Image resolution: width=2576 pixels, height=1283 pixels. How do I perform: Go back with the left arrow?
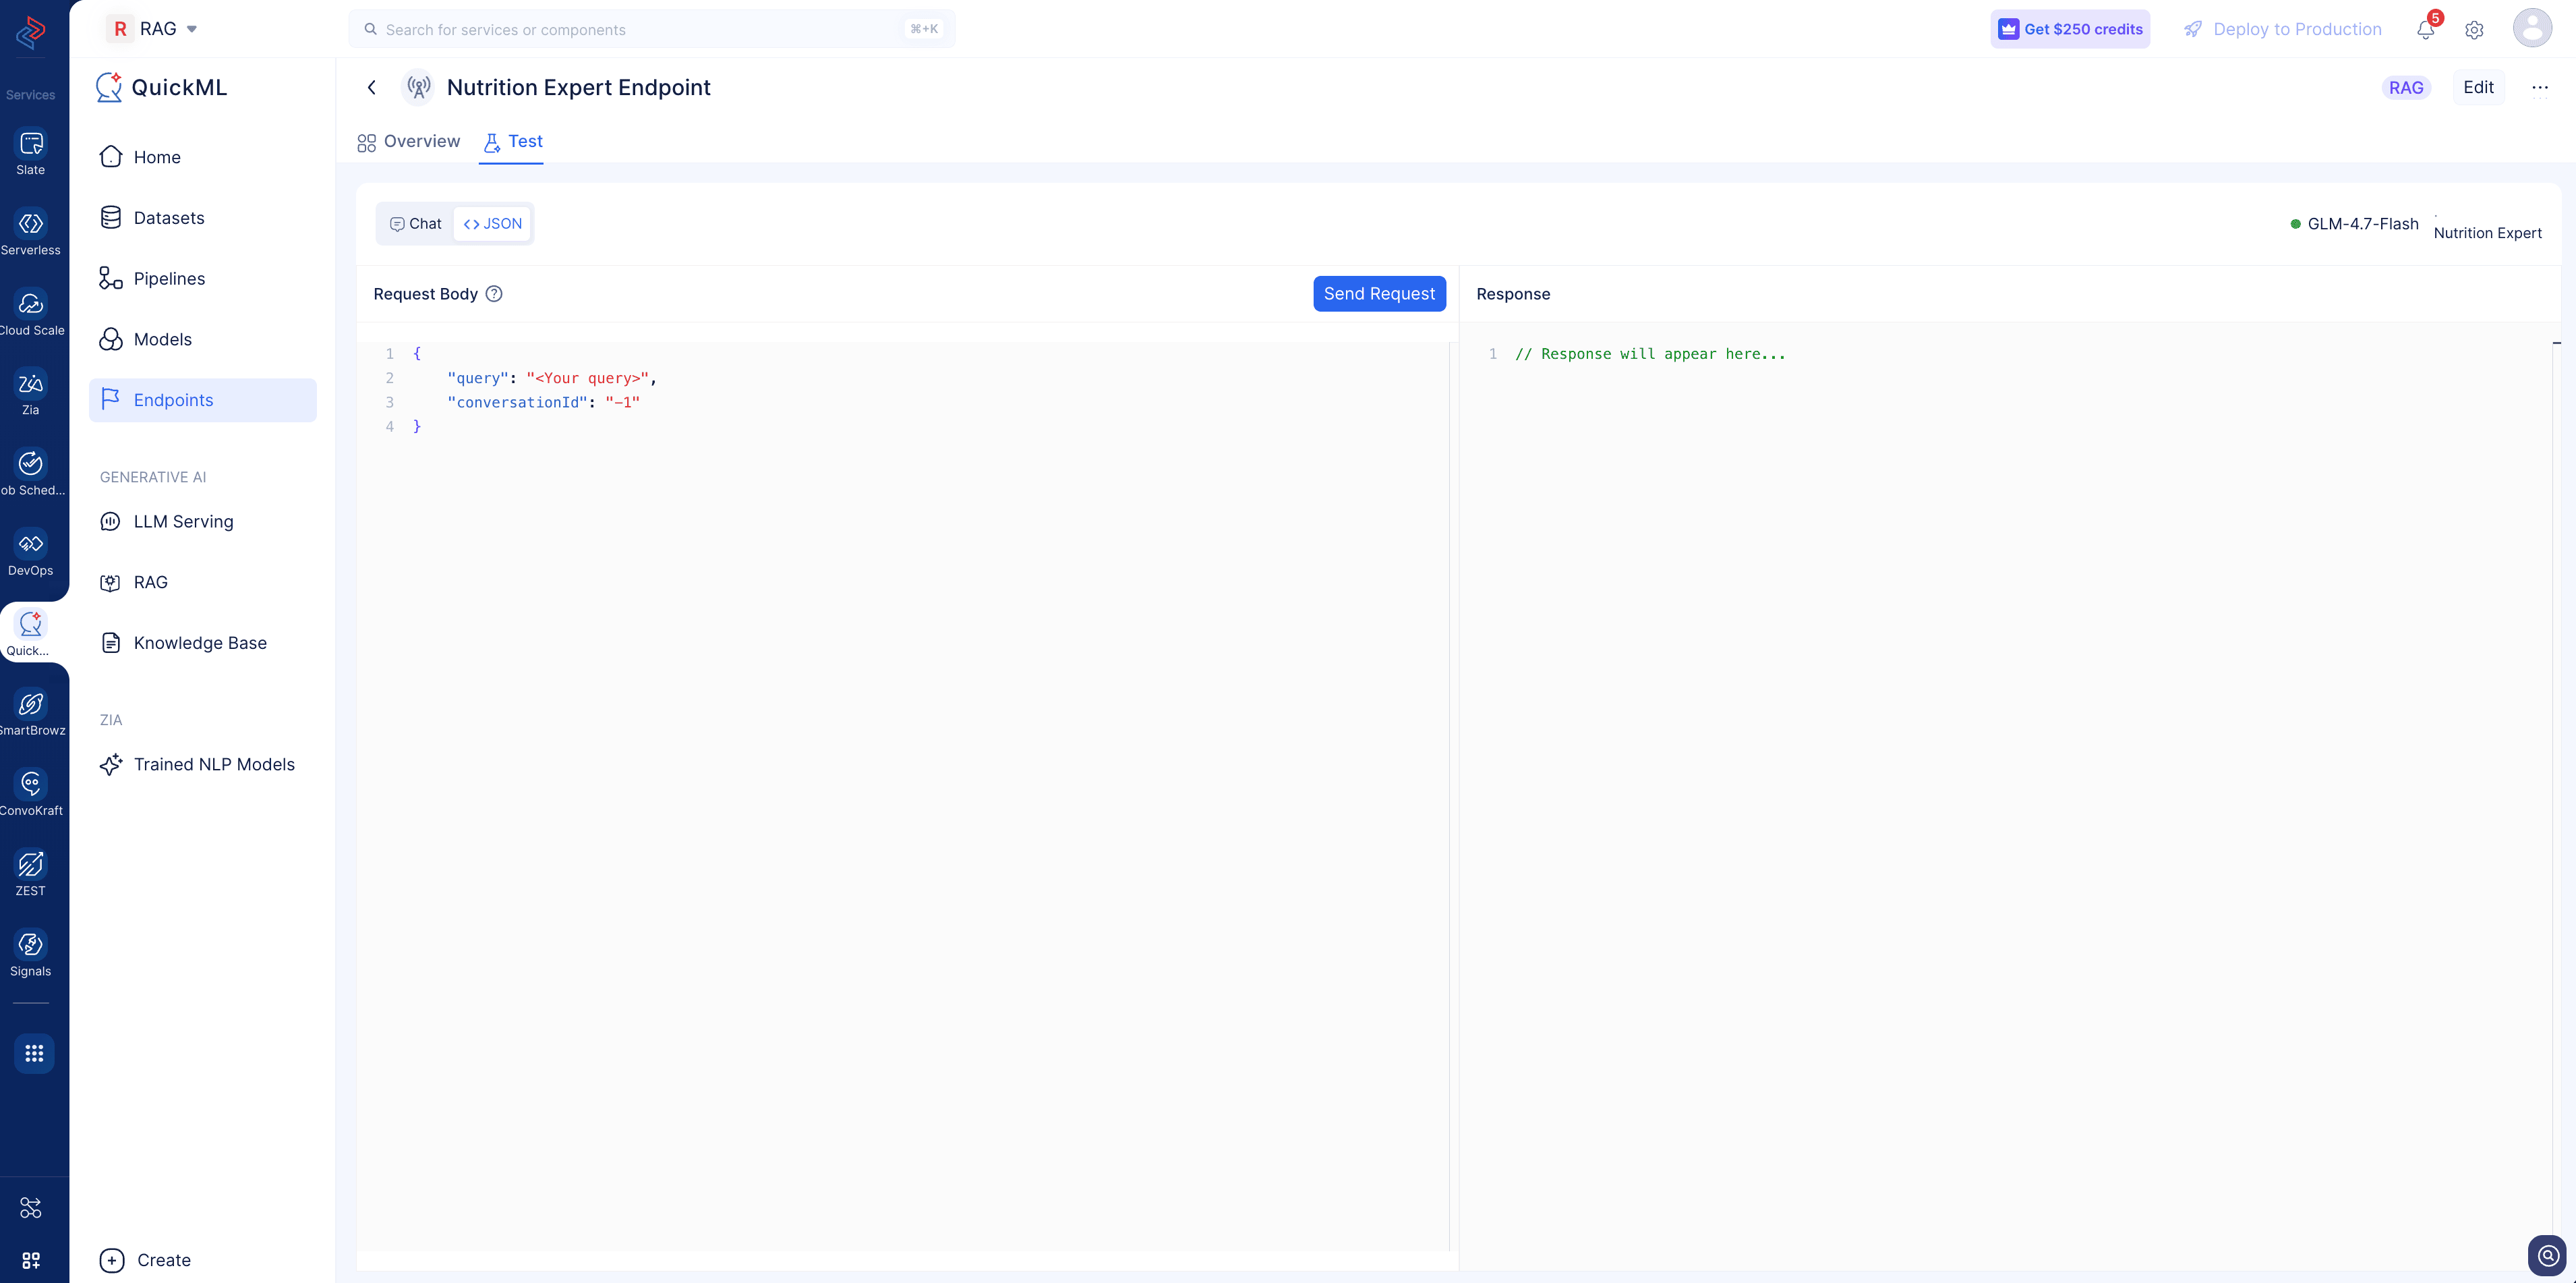pos(372,87)
